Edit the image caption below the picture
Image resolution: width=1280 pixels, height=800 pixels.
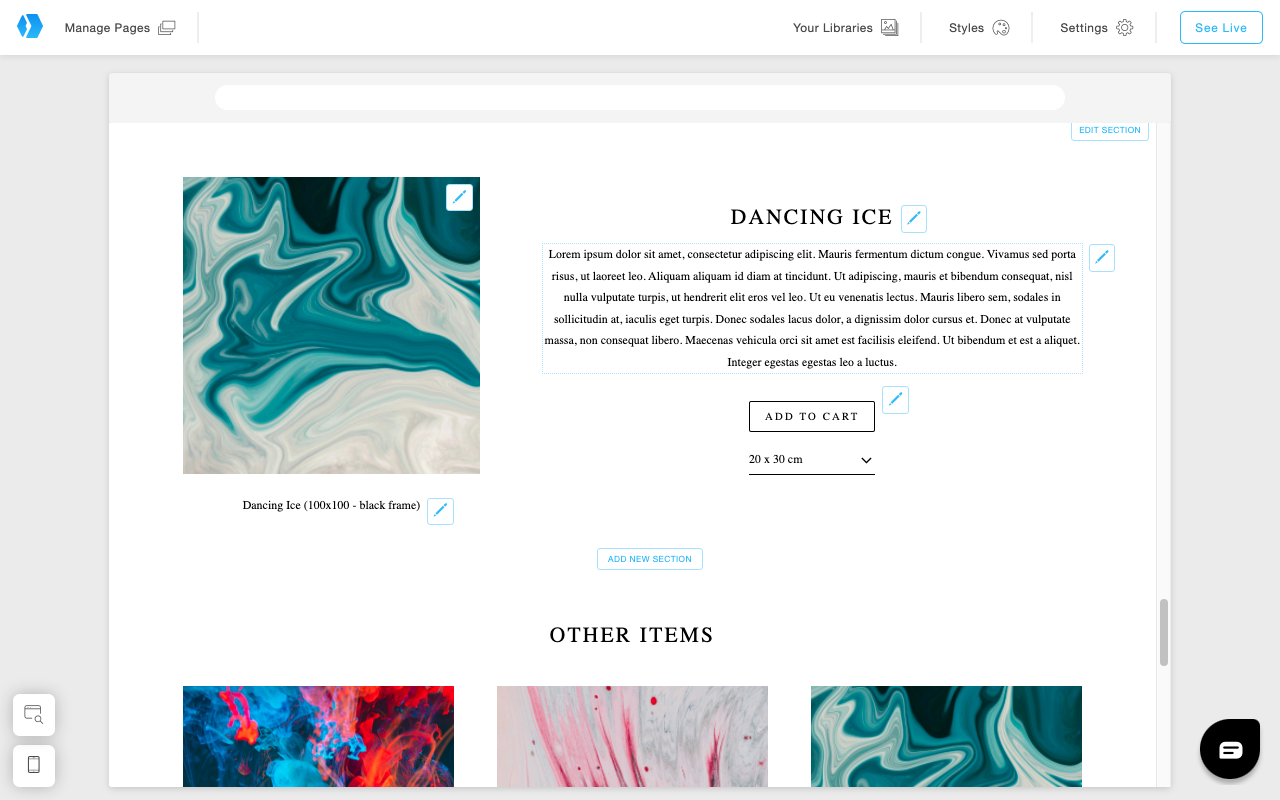point(440,511)
